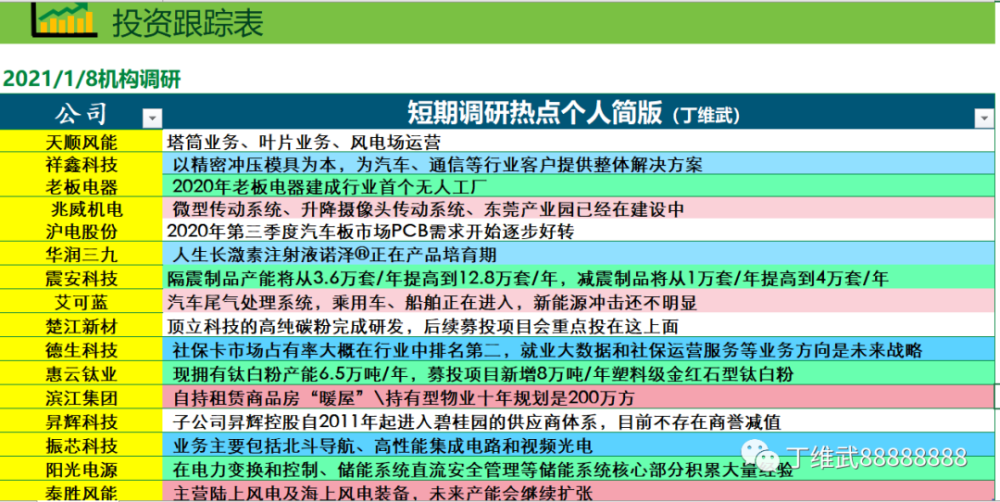Click the cell about 汽车板市场PCB需求
This screenshot has height=502, width=1000.
[579, 230]
